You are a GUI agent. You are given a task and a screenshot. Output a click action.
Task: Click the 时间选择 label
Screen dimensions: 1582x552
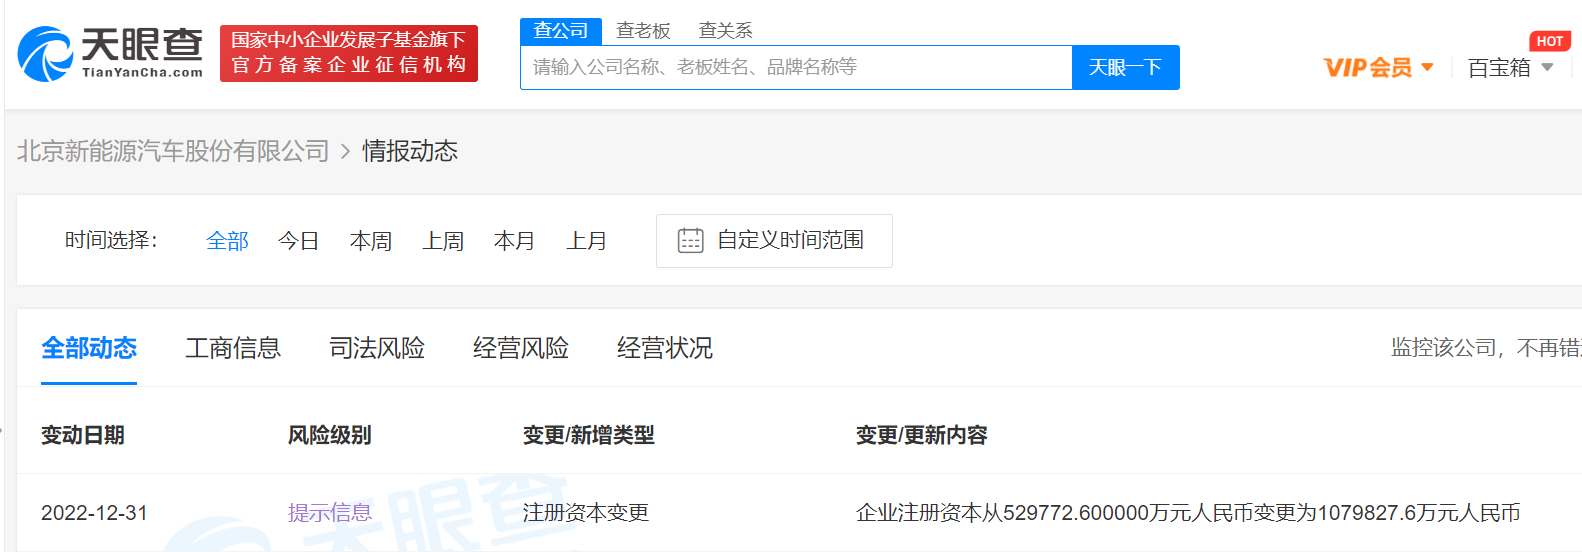click(111, 240)
